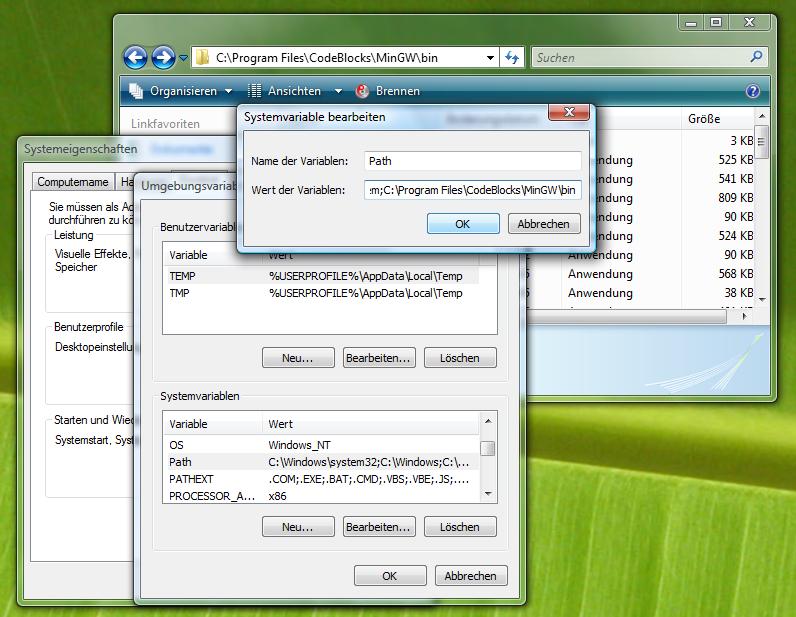Expand the address bar history dropdown

(490, 58)
